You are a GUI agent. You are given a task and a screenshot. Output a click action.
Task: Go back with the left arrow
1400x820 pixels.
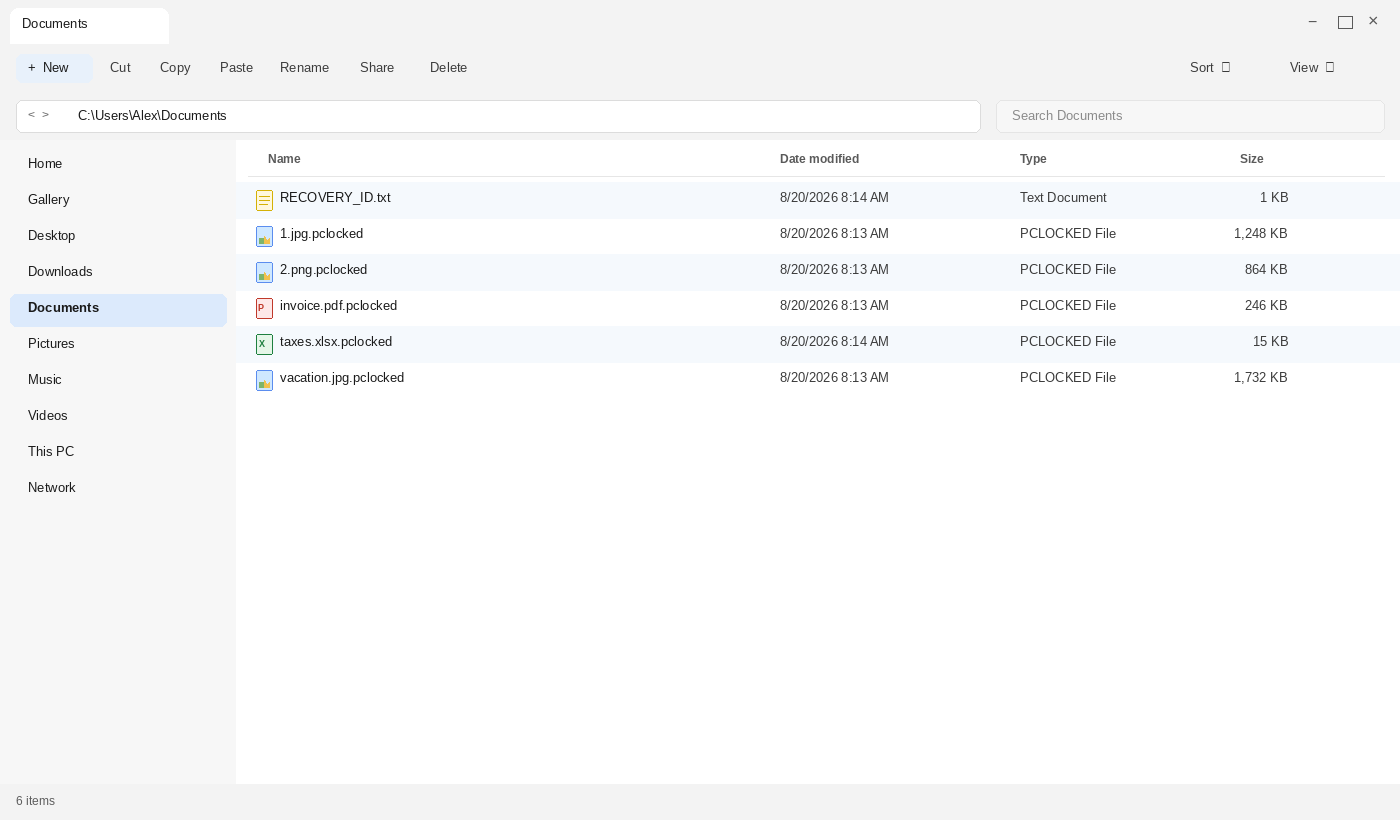(31, 115)
